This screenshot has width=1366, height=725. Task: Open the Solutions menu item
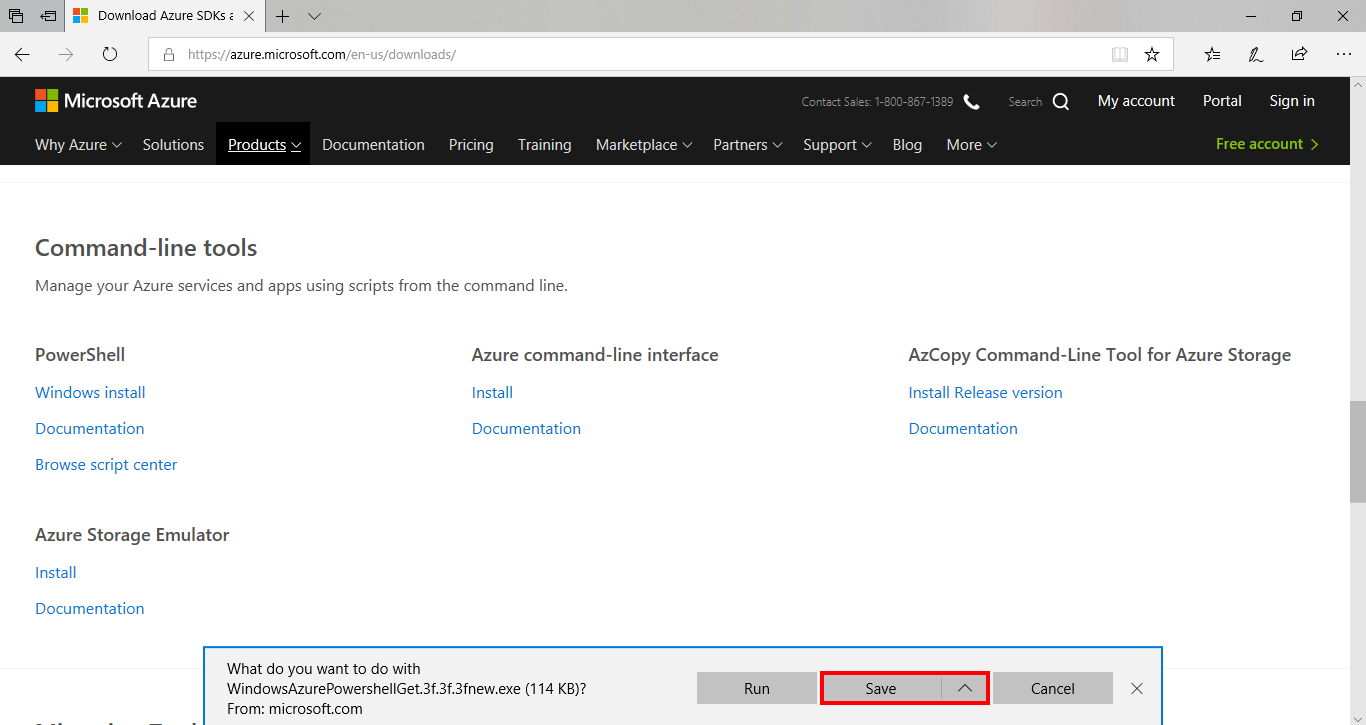click(173, 145)
